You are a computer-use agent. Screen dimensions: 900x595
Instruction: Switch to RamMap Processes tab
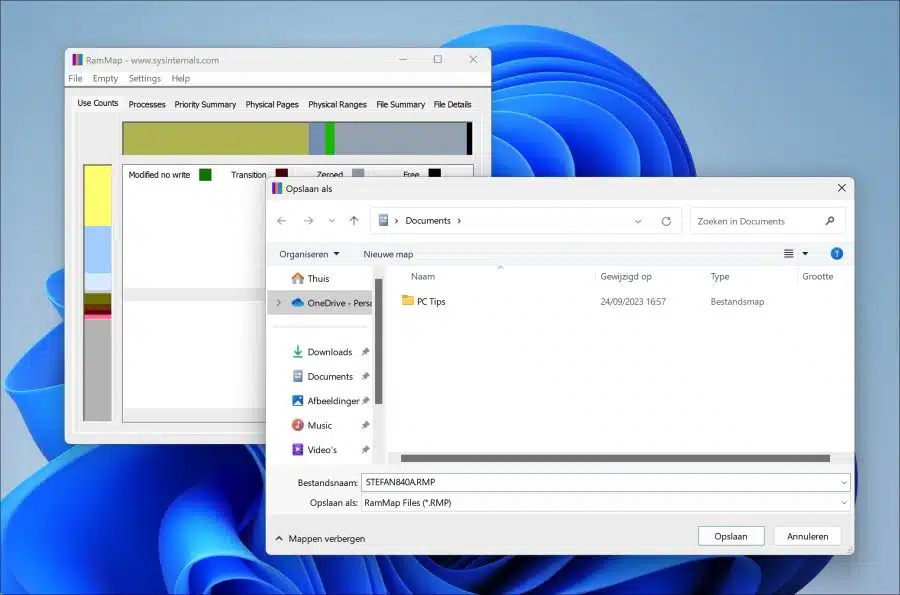pos(147,104)
